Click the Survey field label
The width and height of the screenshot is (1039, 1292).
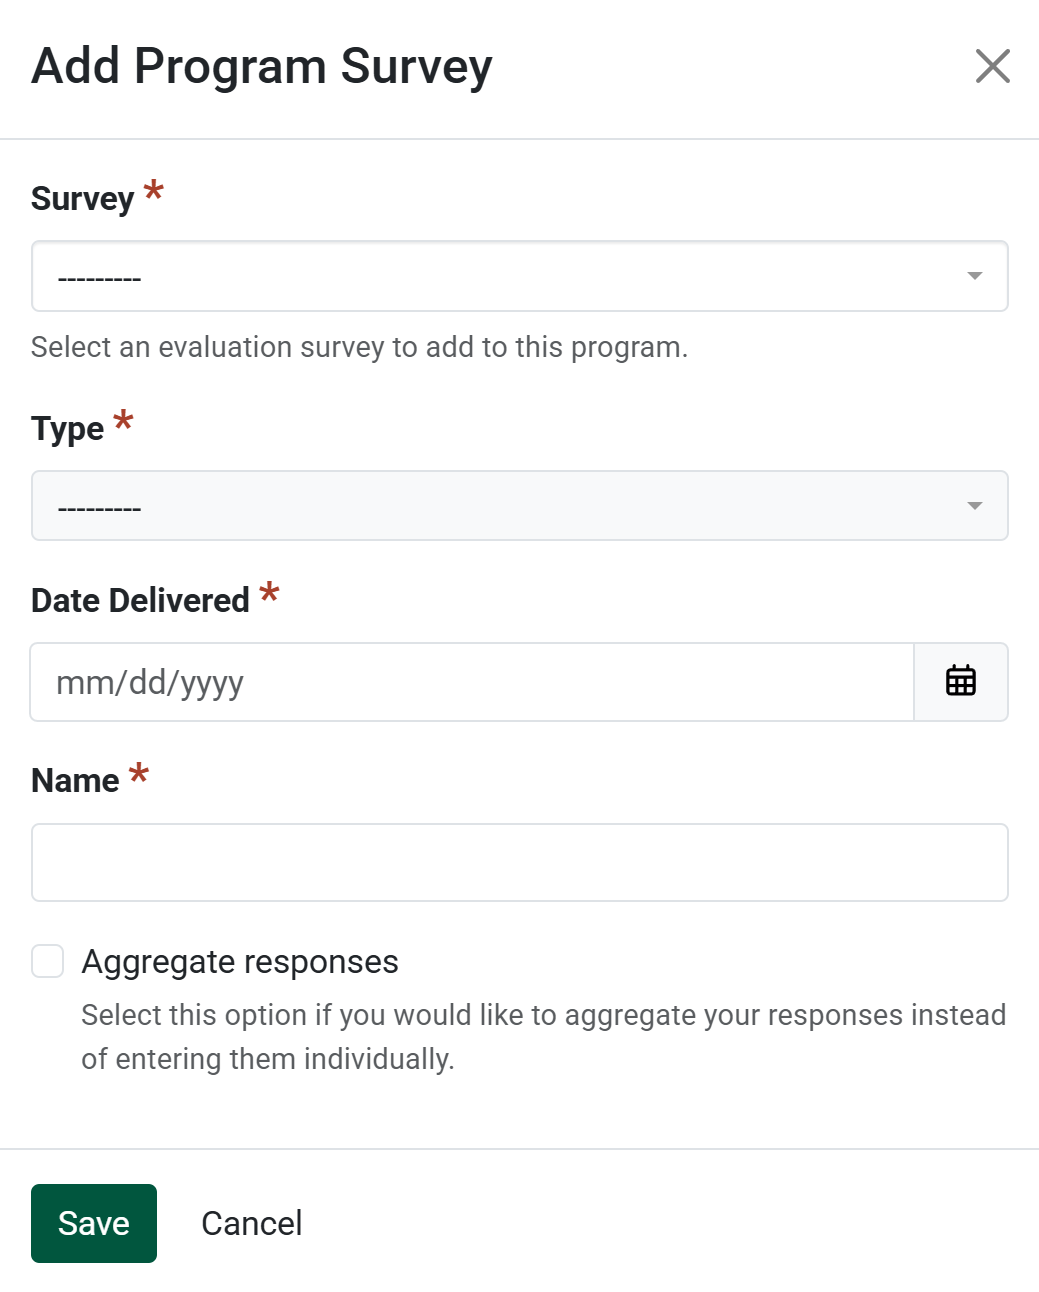click(x=82, y=199)
